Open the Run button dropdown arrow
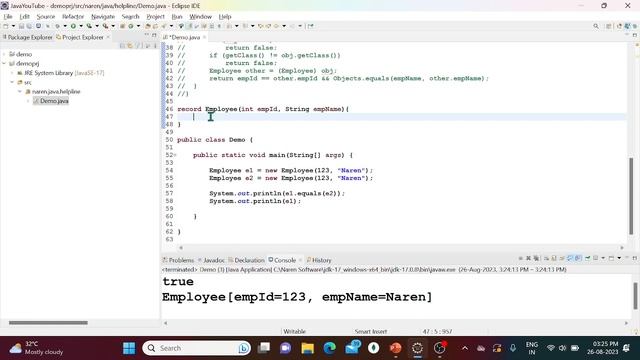The width and height of the screenshot is (640, 360). [x=81, y=26]
